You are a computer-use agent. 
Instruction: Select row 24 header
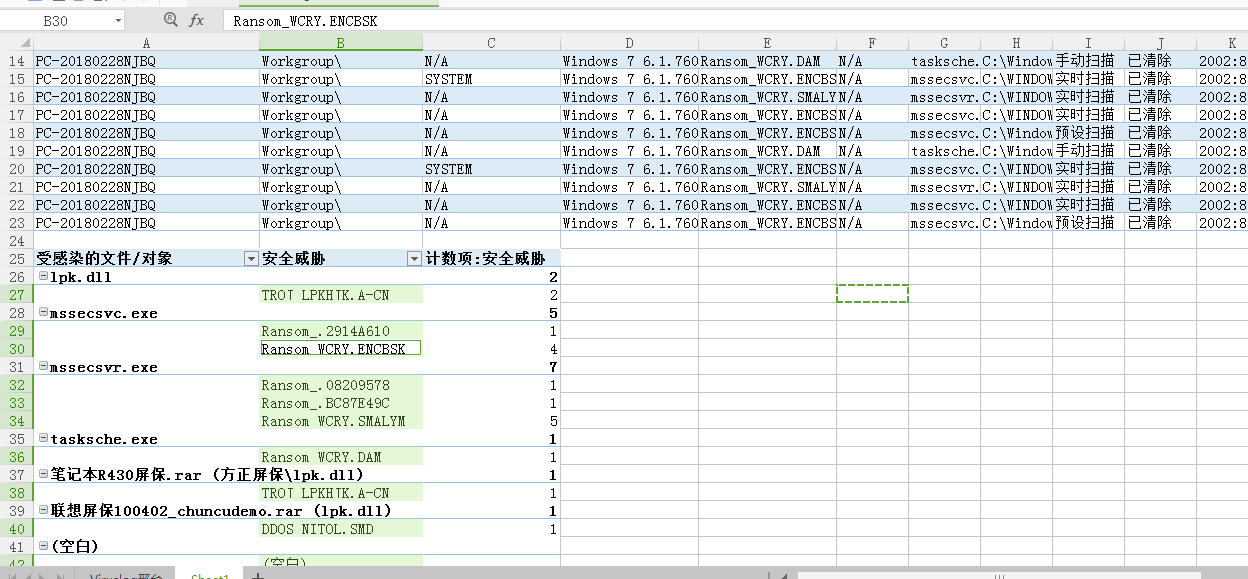click(x=16, y=241)
